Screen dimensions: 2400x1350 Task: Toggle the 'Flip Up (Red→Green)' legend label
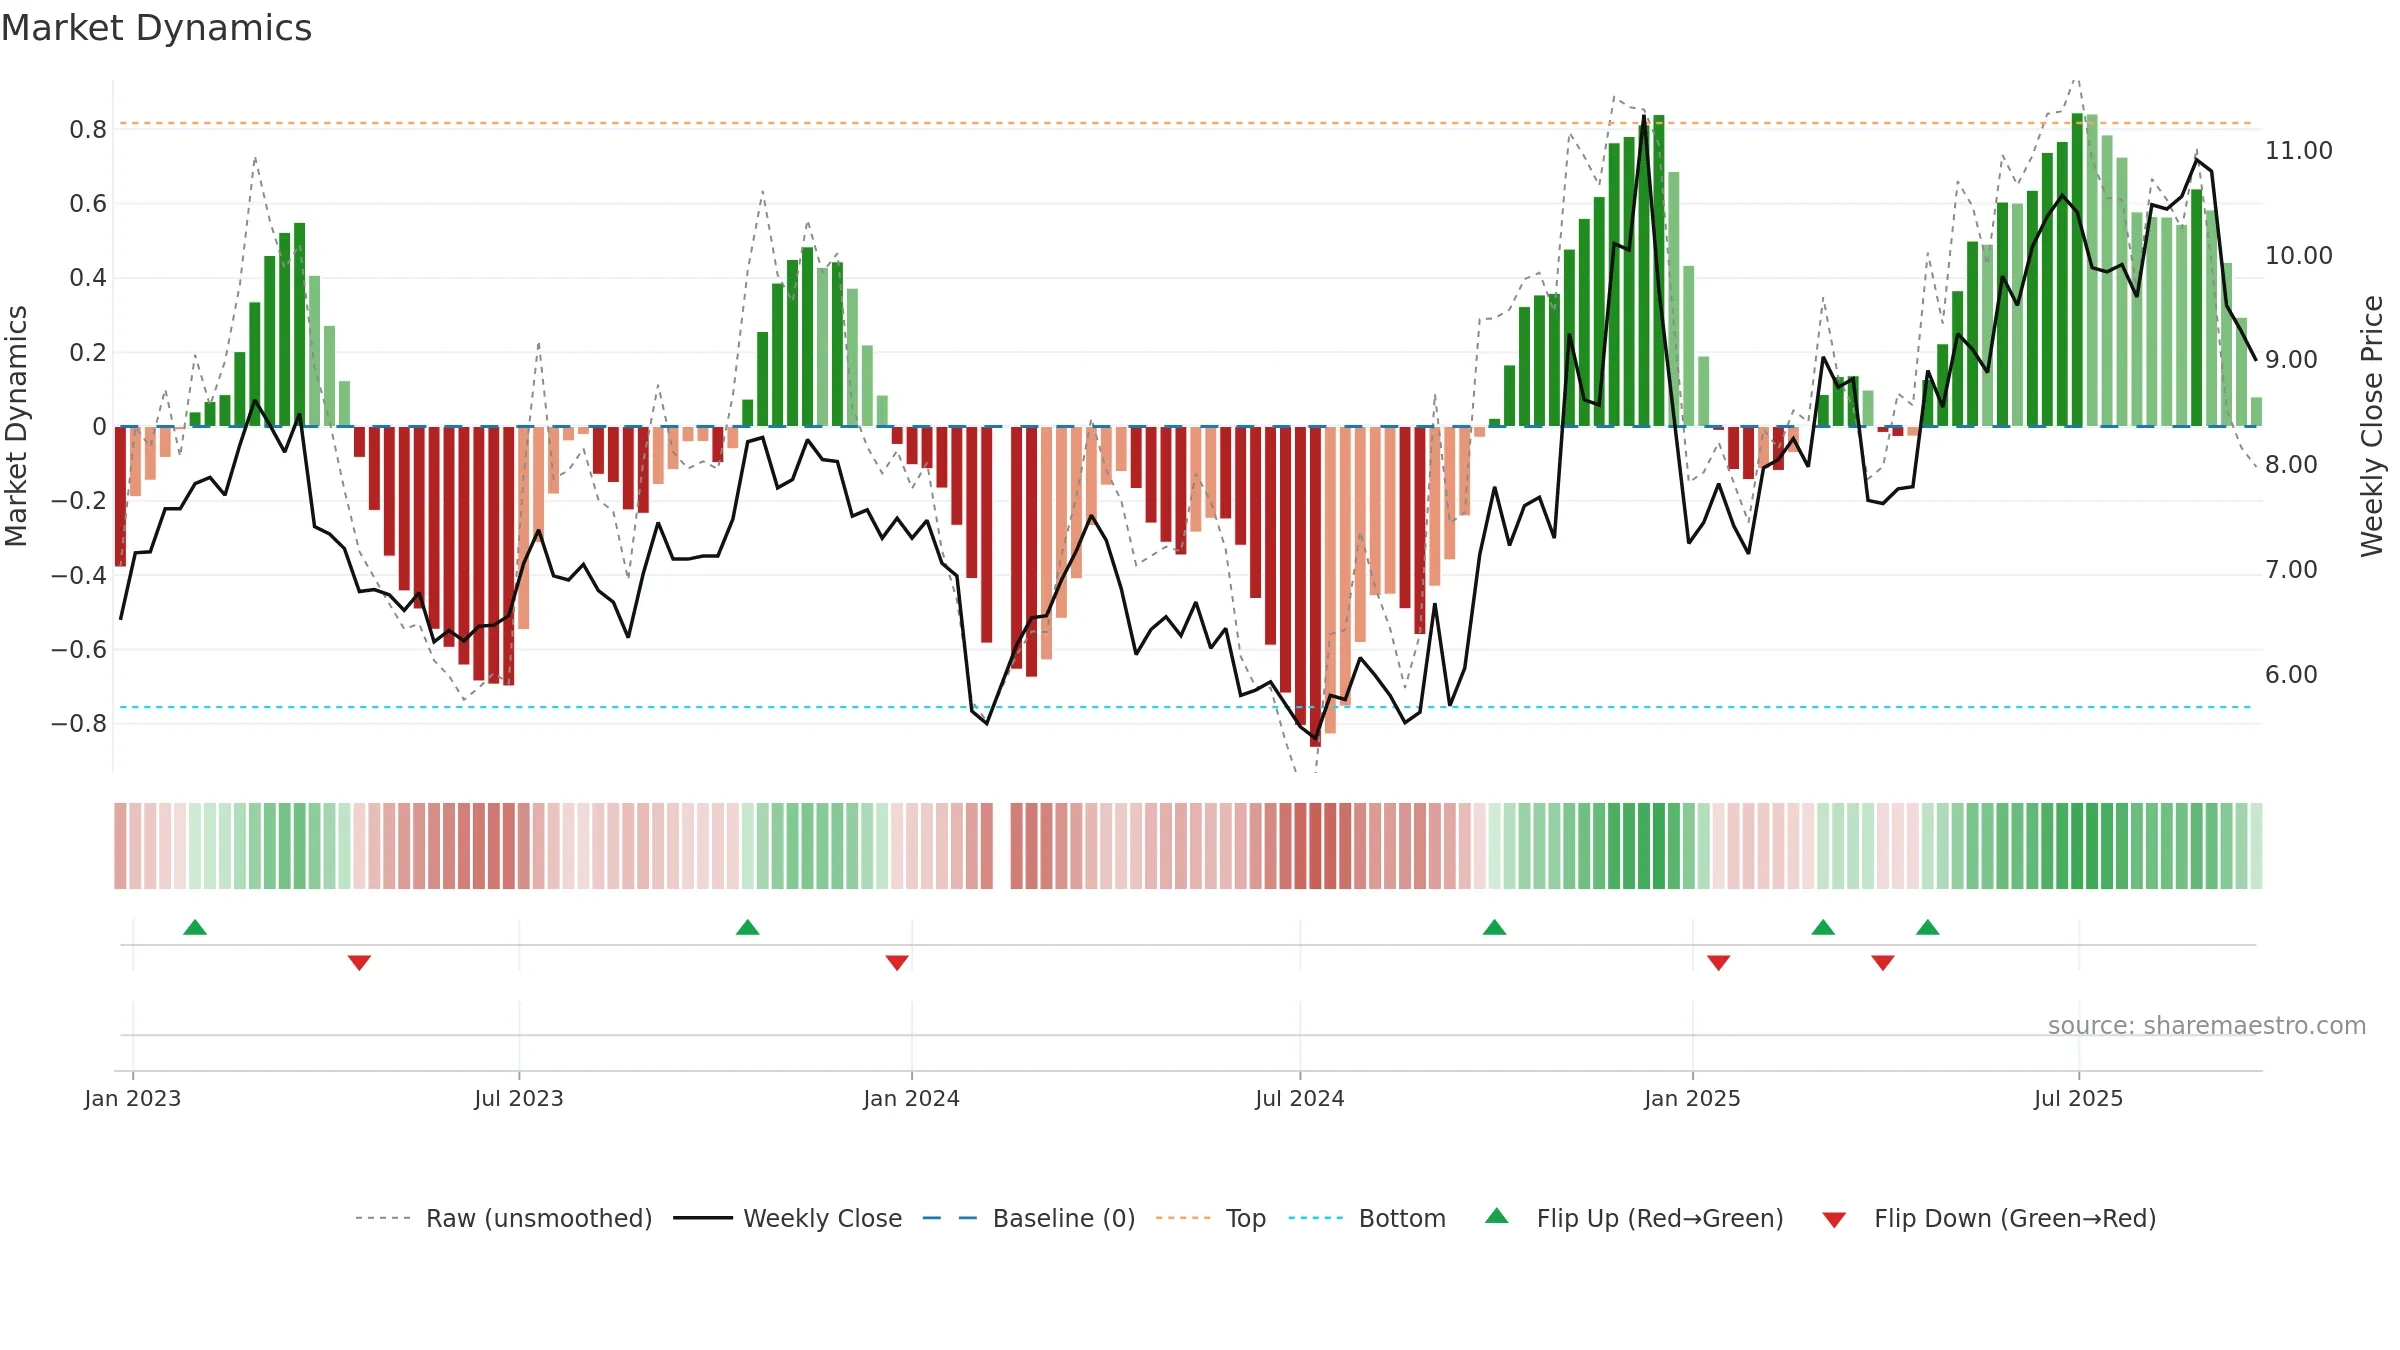(1660, 1219)
